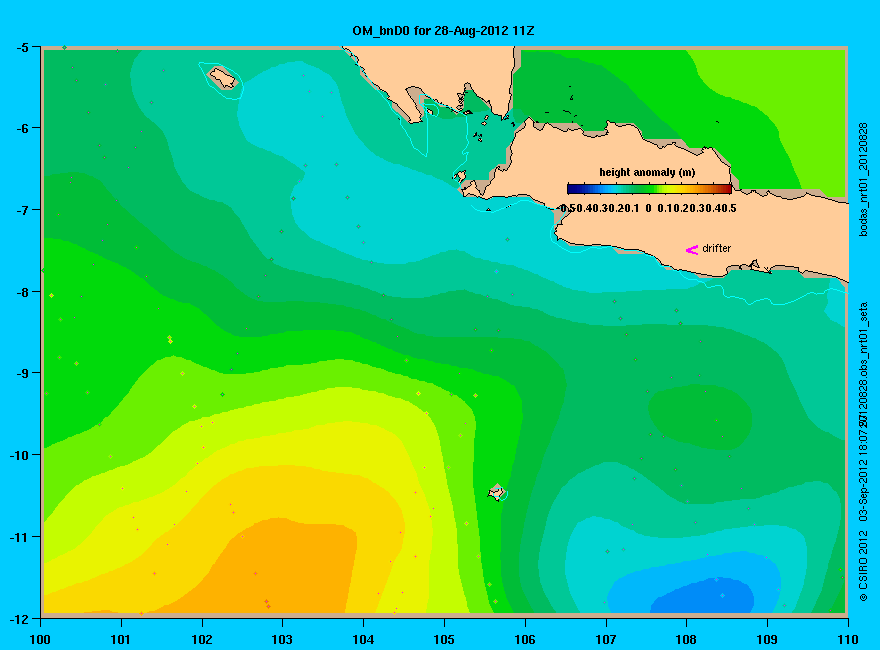Click the '-6' latitude axis label

(x=22, y=129)
